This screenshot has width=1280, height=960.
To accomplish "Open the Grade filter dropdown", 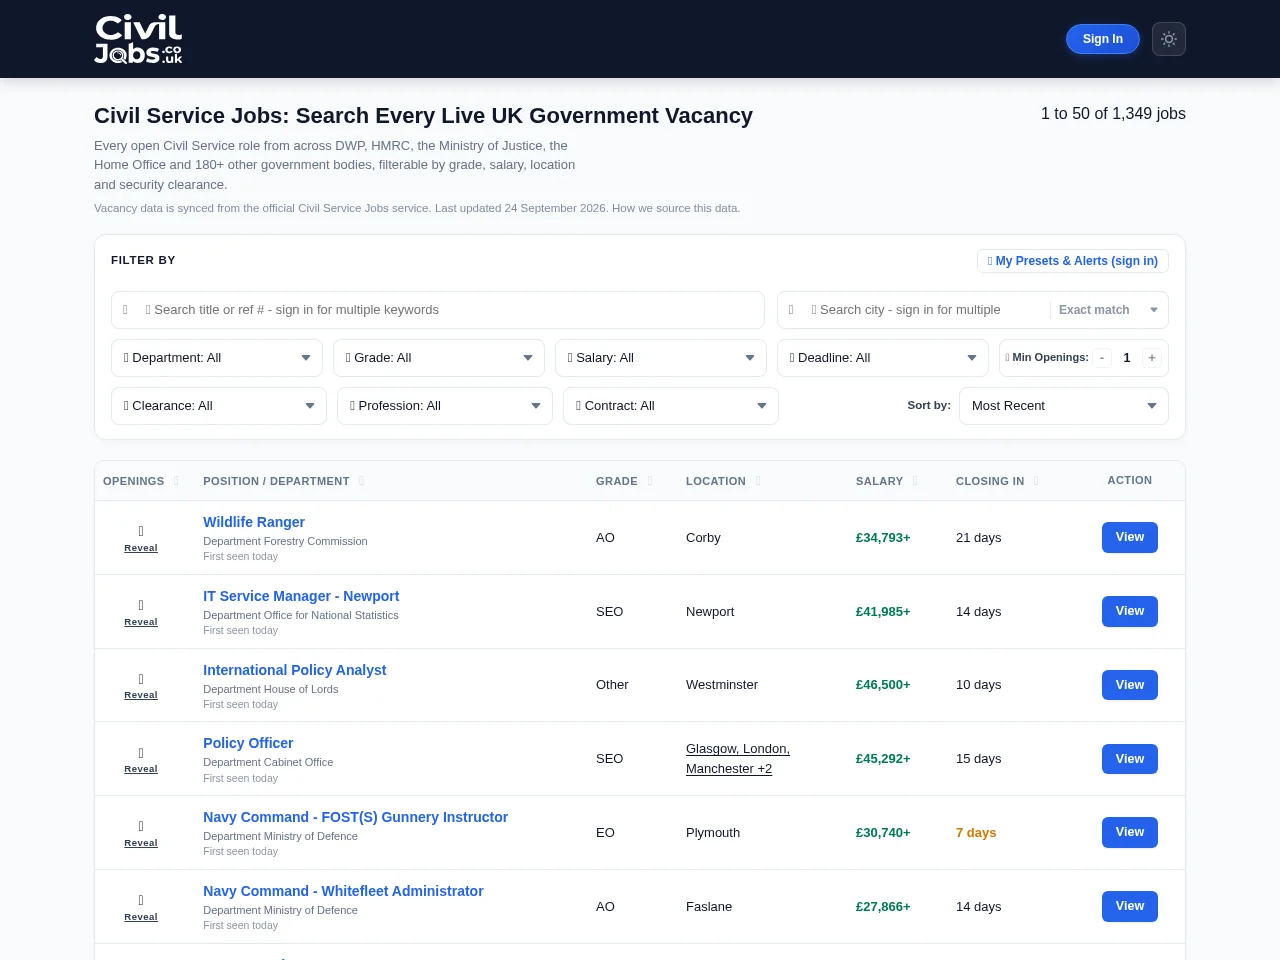I will (x=439, y=358).
